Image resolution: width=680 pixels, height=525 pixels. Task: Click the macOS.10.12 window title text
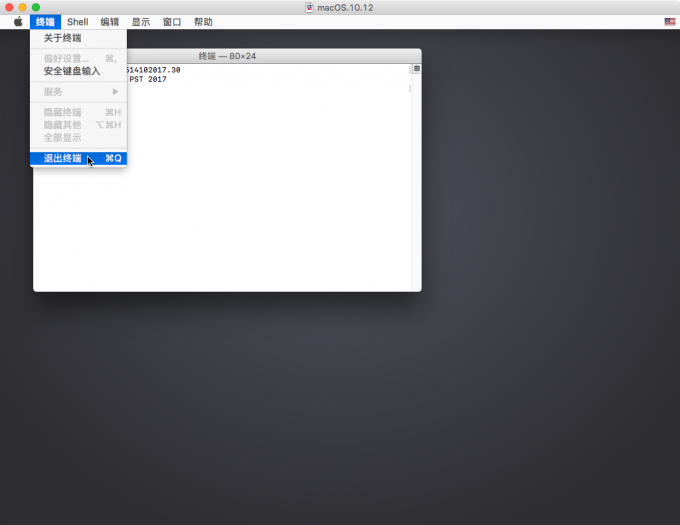point(345,7)
